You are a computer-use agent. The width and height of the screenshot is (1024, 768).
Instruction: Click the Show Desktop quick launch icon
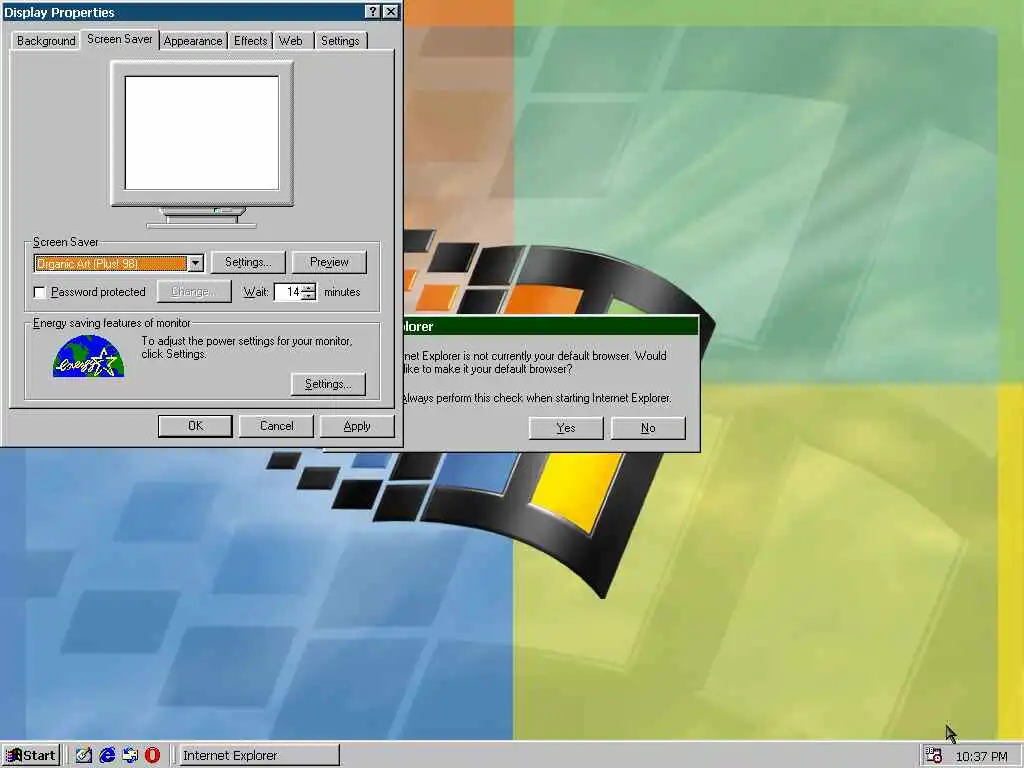(84, 756)
